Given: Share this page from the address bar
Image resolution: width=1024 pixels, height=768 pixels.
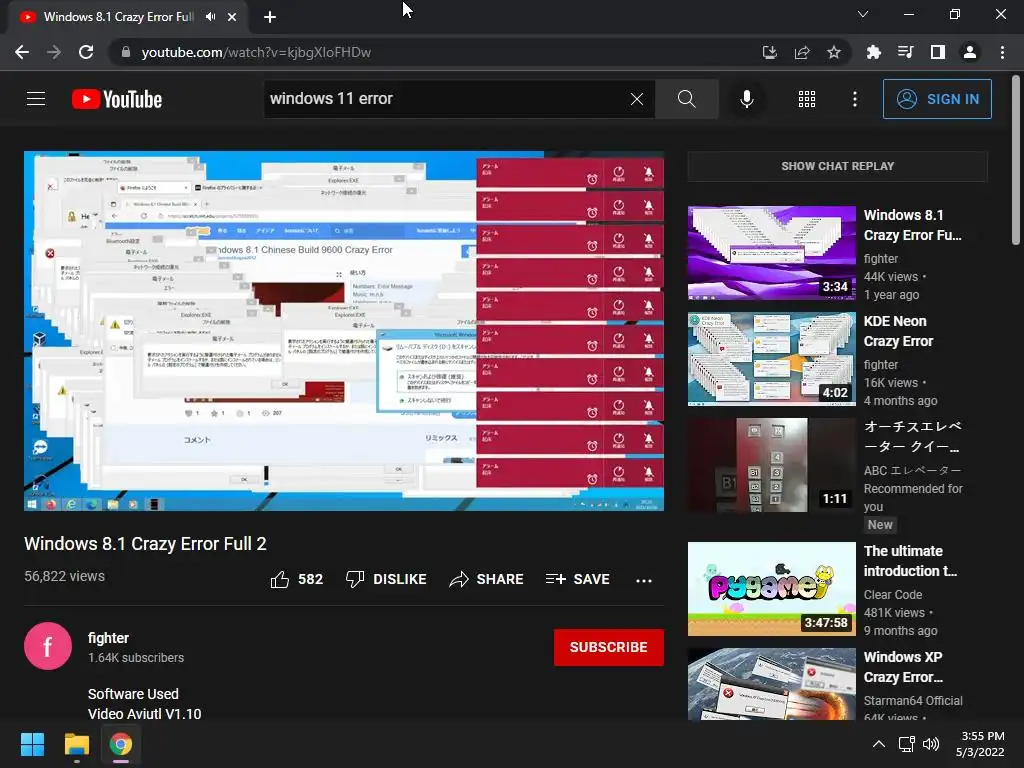Looking at the screenshot, I should [x=802, y=52].
